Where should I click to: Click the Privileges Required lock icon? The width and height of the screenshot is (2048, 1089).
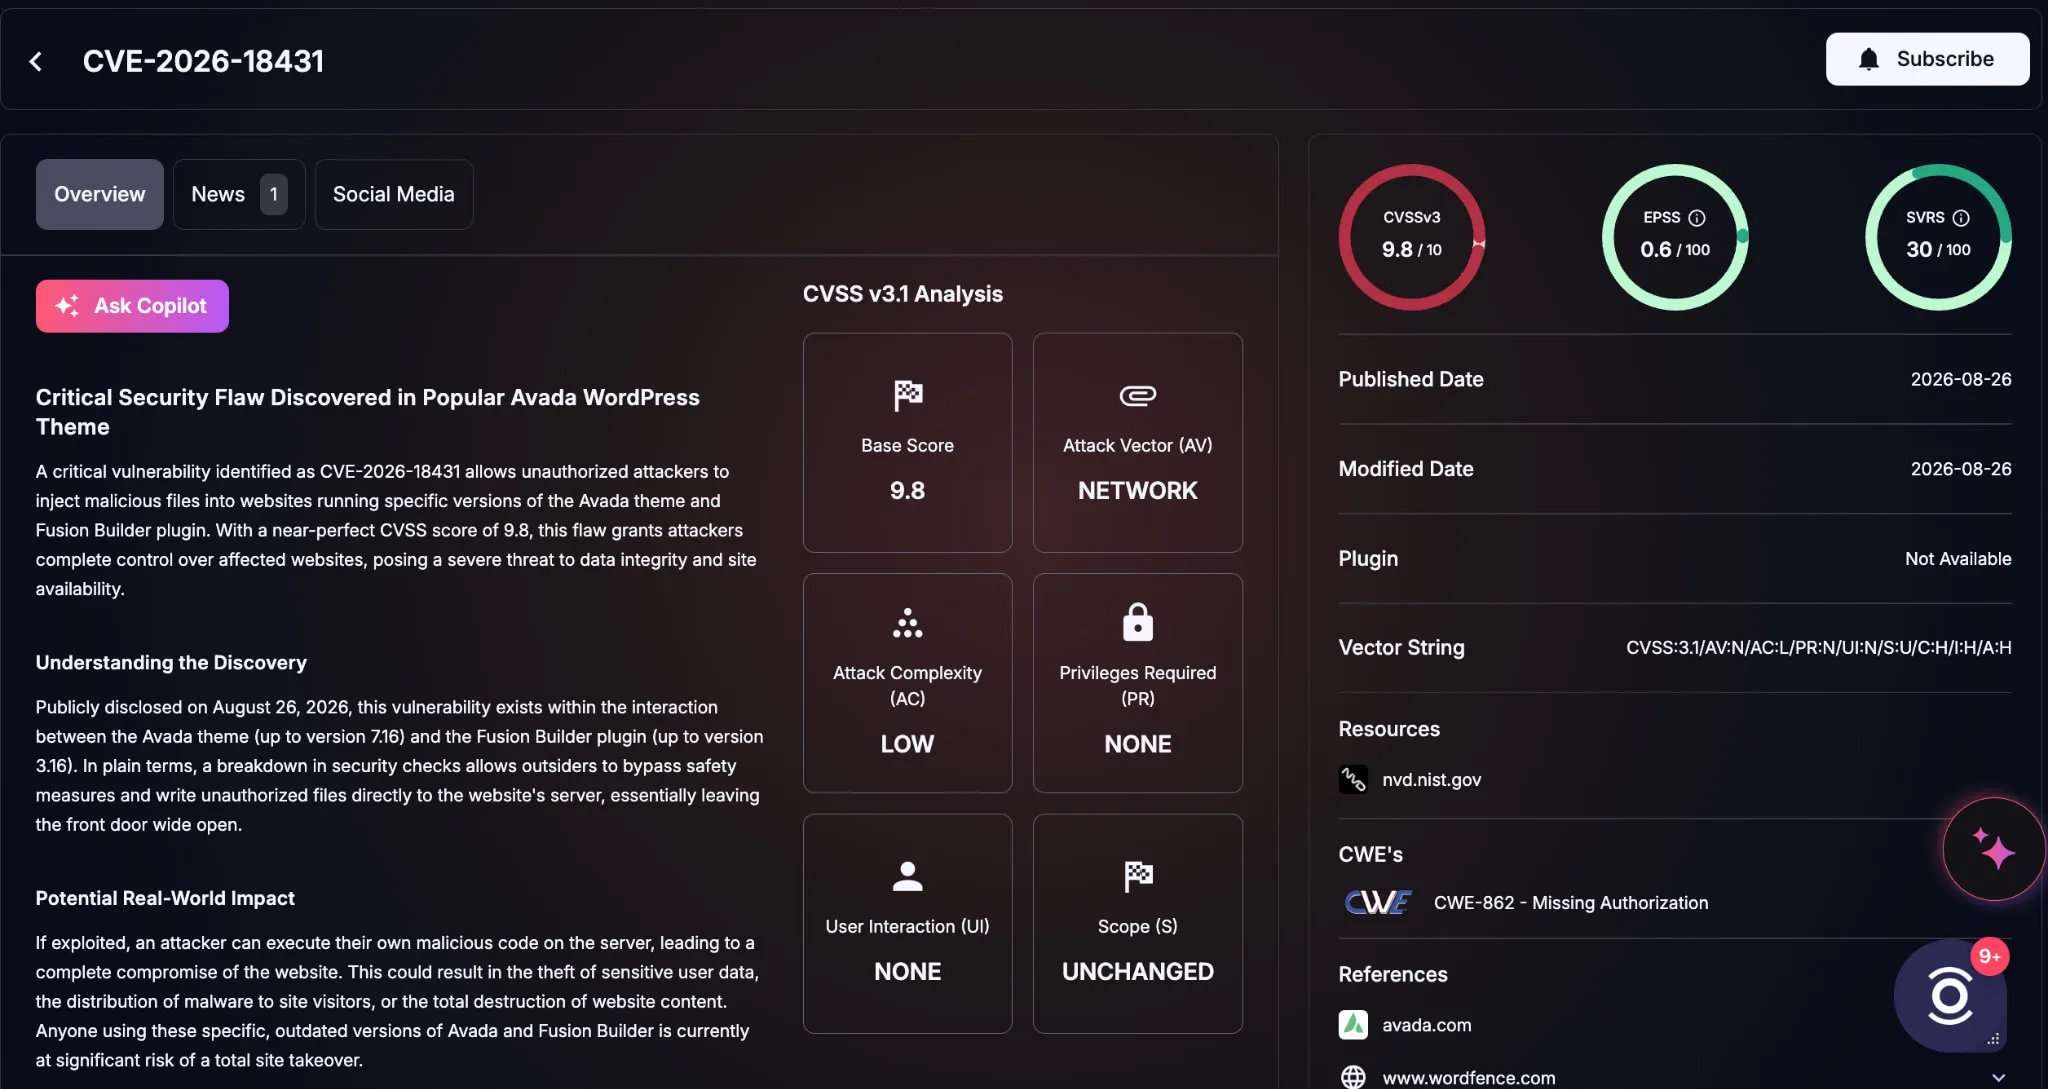[1137, 621]
